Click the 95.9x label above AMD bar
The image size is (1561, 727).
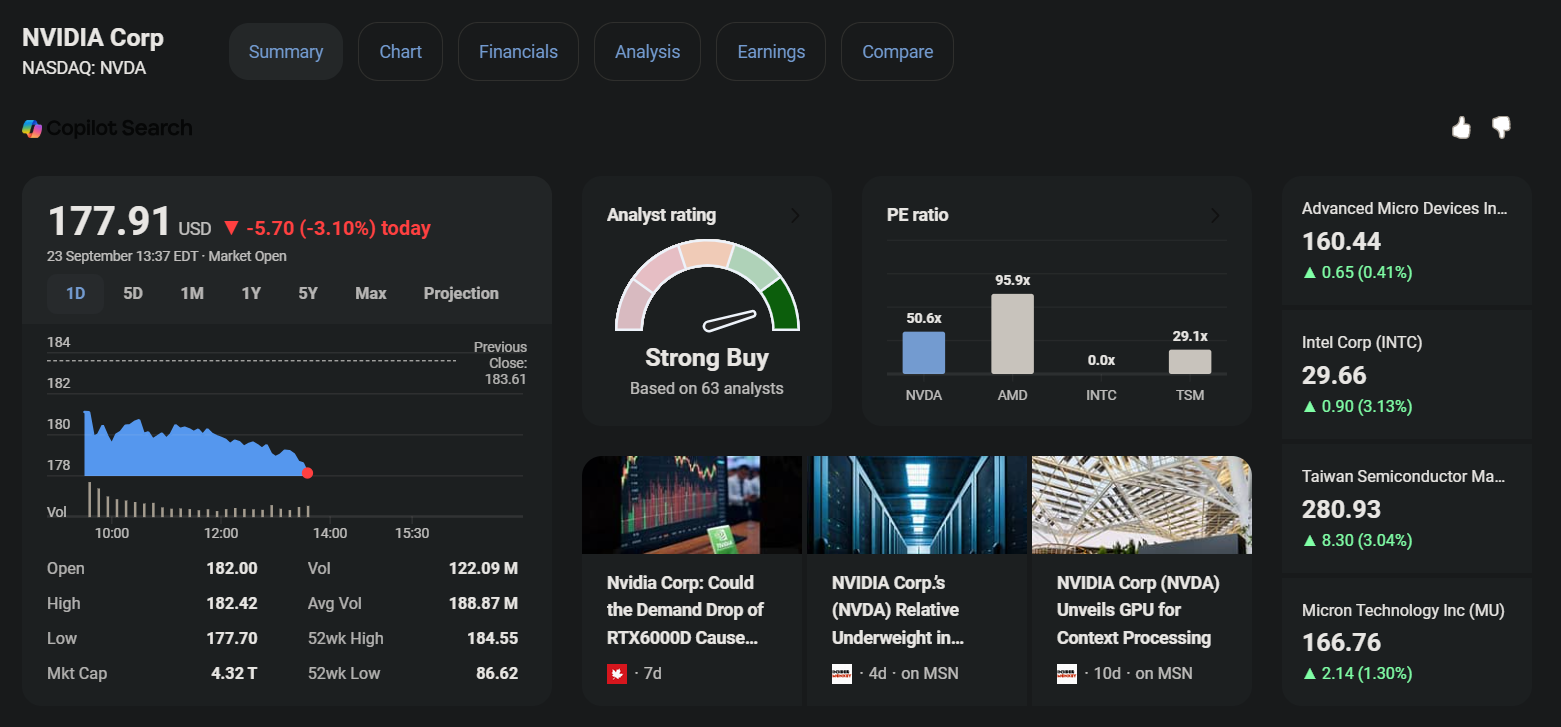[1012, 280]
